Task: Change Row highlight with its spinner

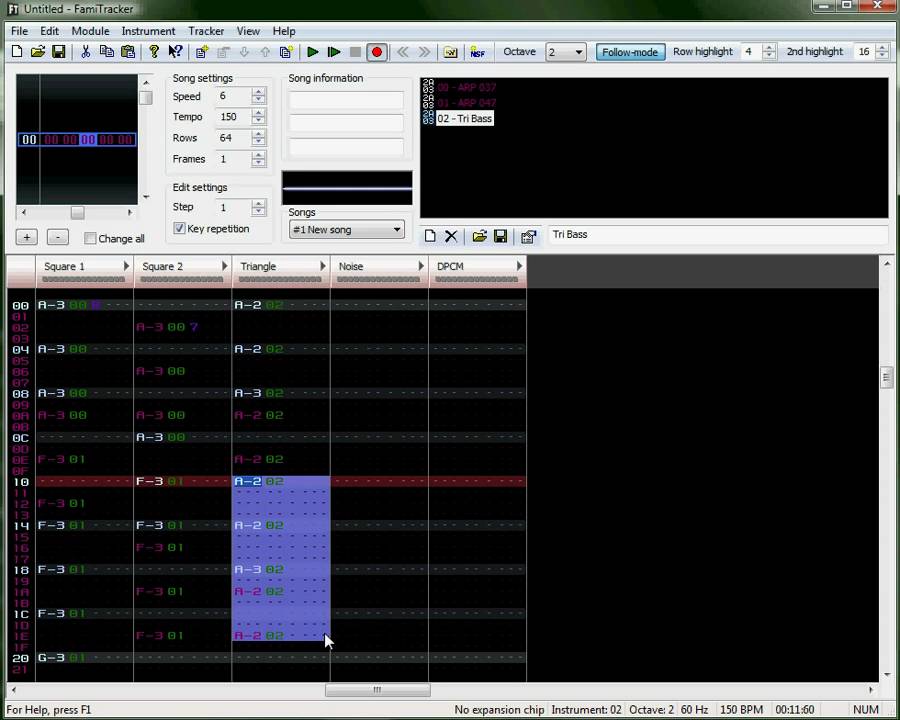Action: click(769, 52)
